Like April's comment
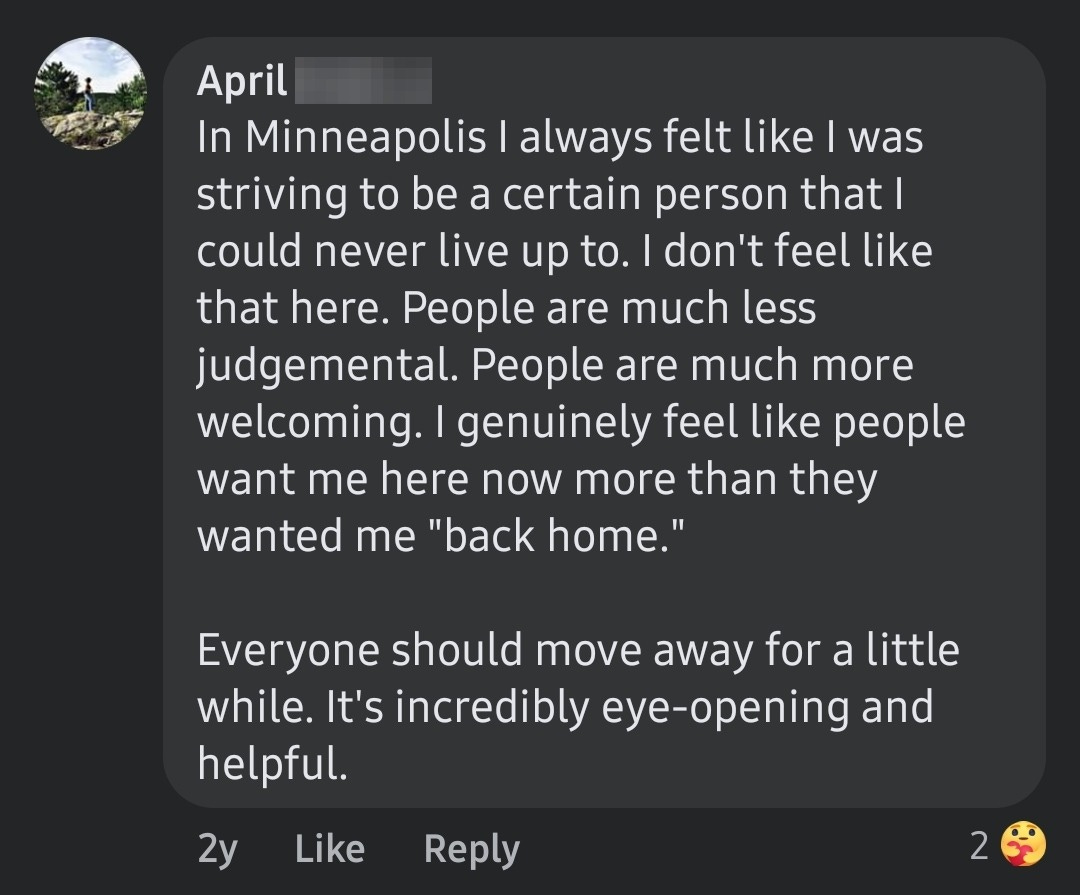Screen dimensions: 1080x895 point(329,848)
